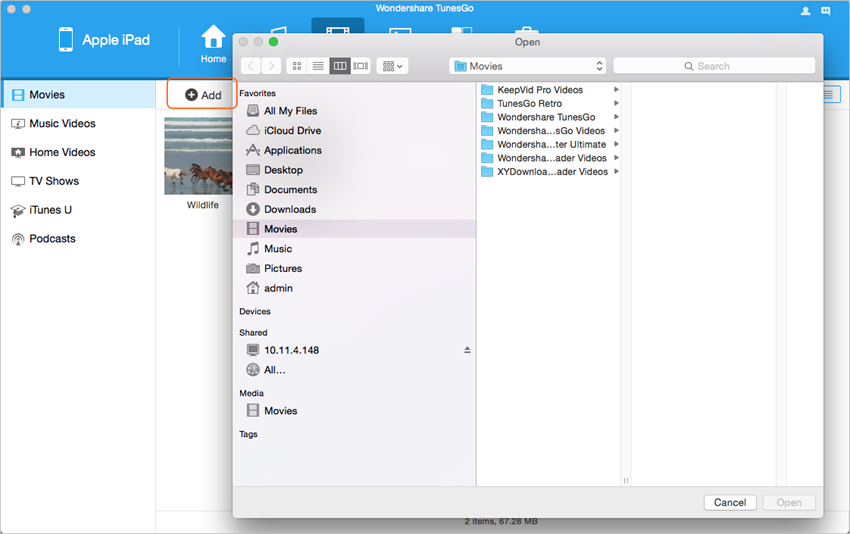Click the Add button with plus icon
Image resolution: width=850 pixels, height=534 pixels.
click(203, 95)
